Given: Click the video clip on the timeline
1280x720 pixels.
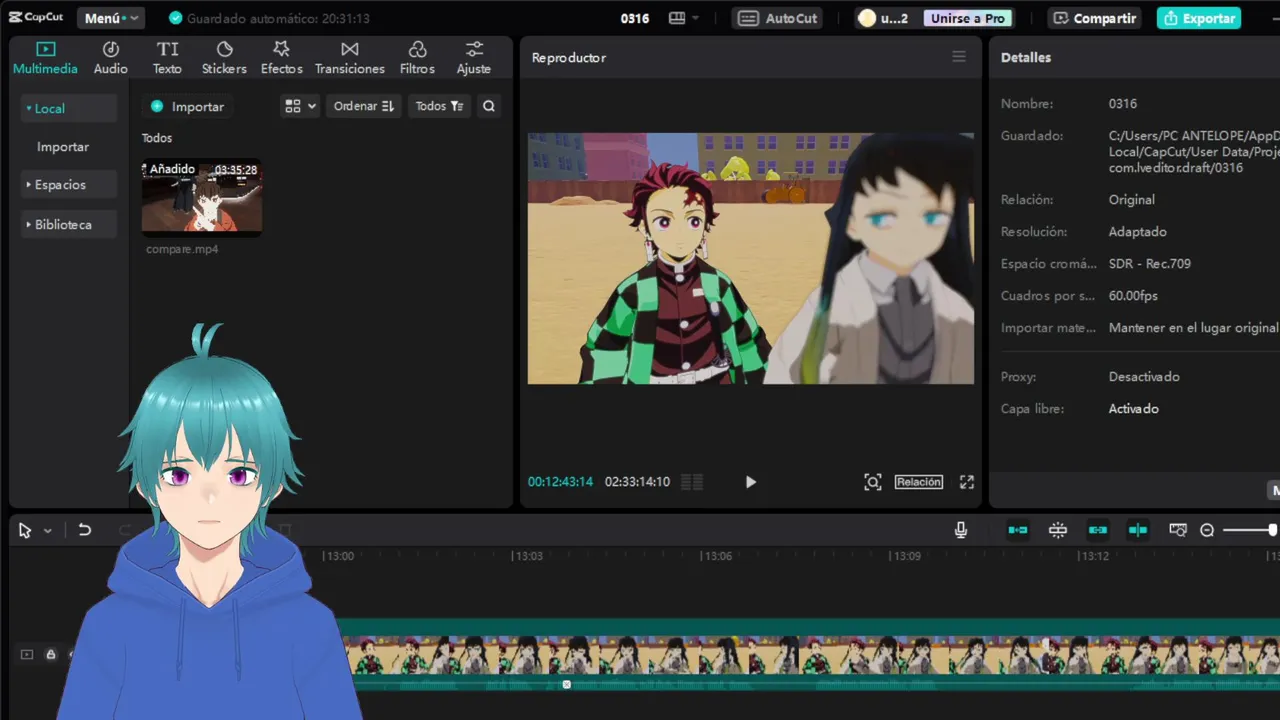Looking at the screenshot, I should pos(810,655).
